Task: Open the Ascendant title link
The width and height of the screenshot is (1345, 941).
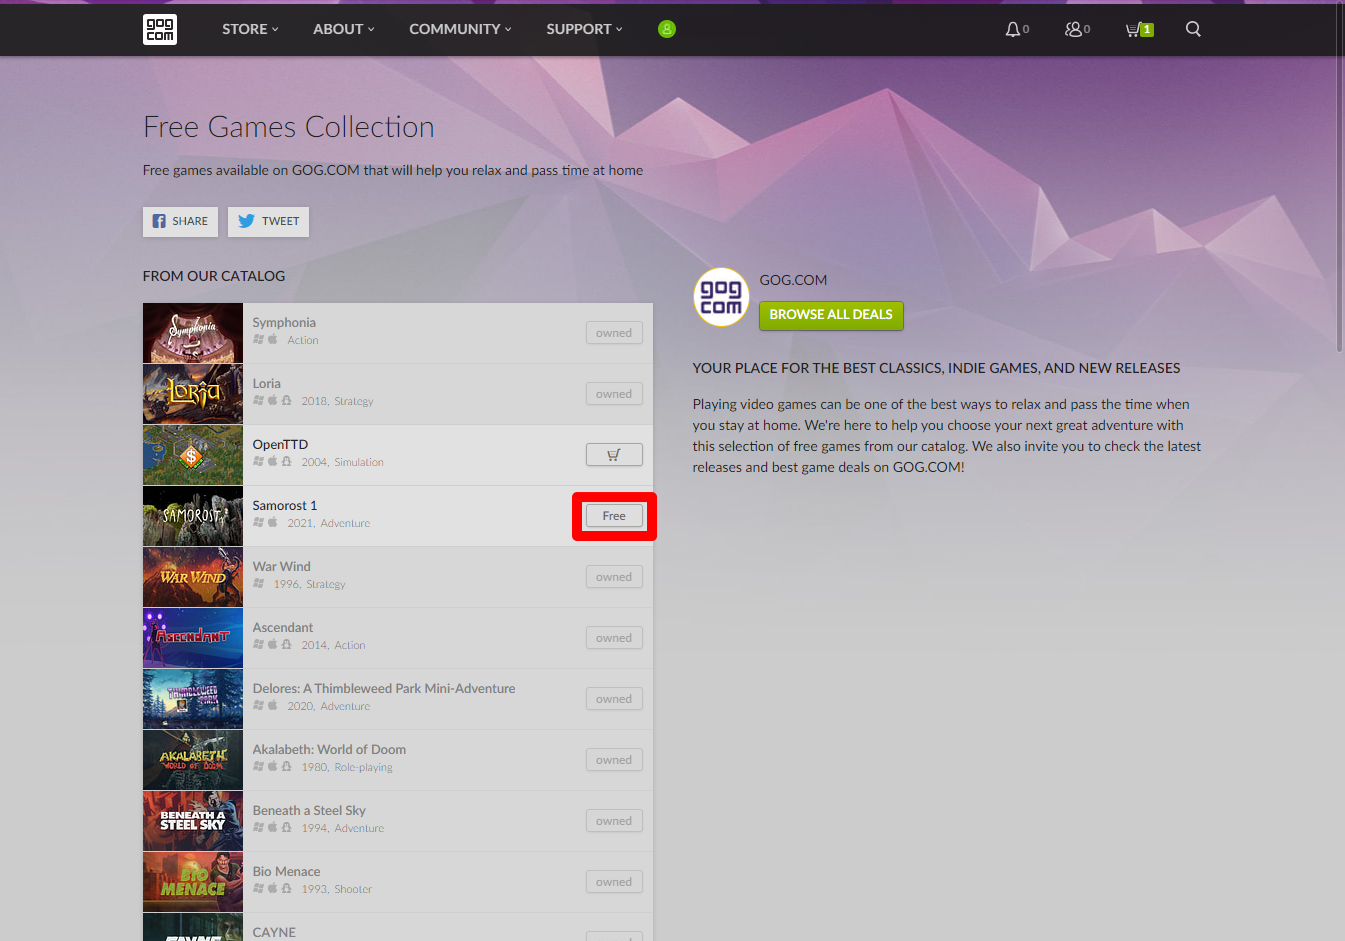Action: pos(283,628)
